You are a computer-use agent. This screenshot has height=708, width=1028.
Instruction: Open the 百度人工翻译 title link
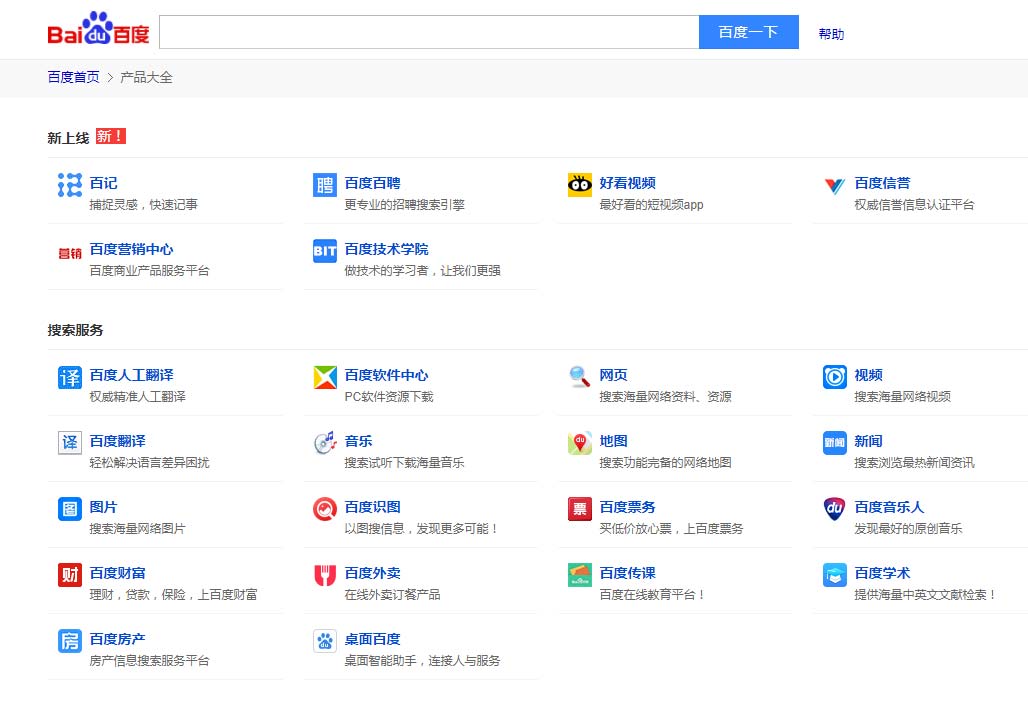tap(132, 375)
